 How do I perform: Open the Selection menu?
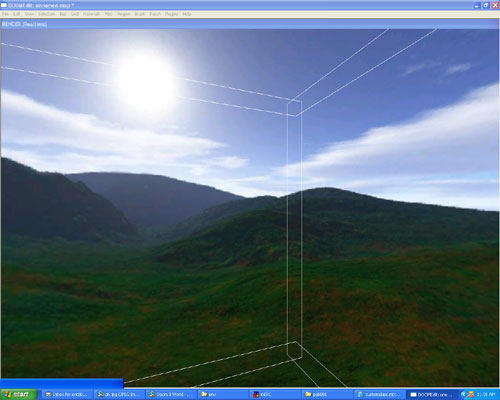(x=46, y=14)
